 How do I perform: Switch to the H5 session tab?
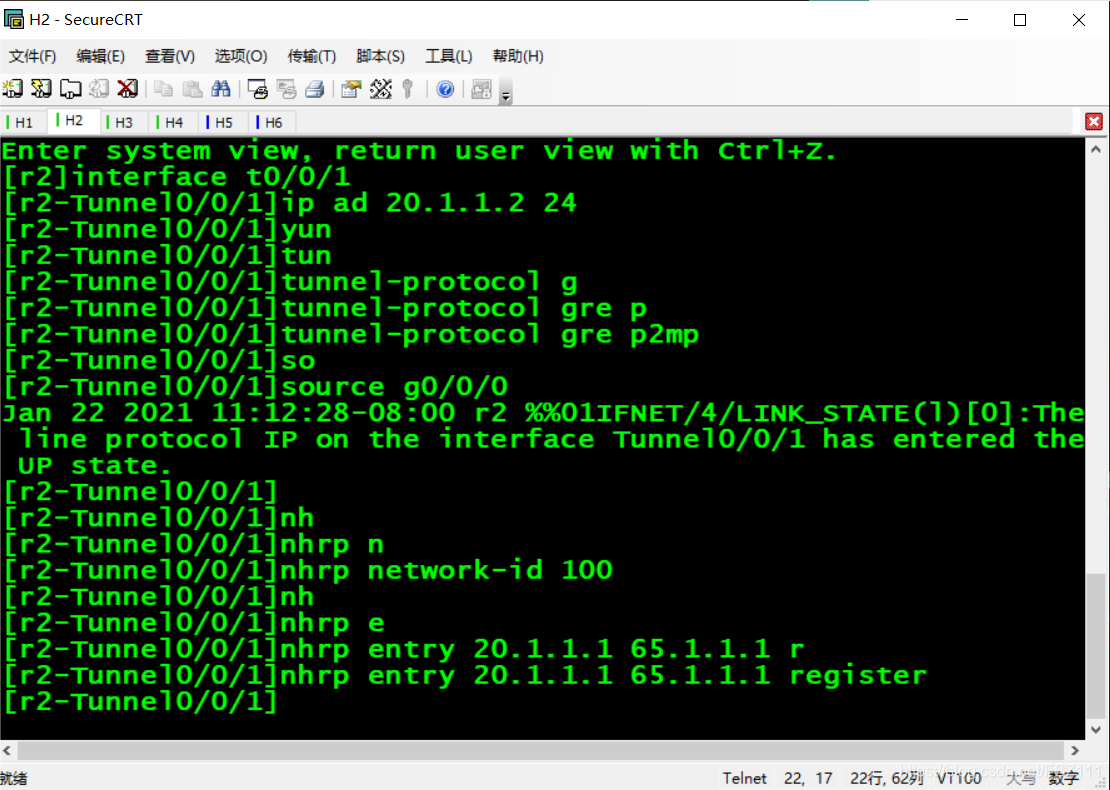(x=223, y=122)
